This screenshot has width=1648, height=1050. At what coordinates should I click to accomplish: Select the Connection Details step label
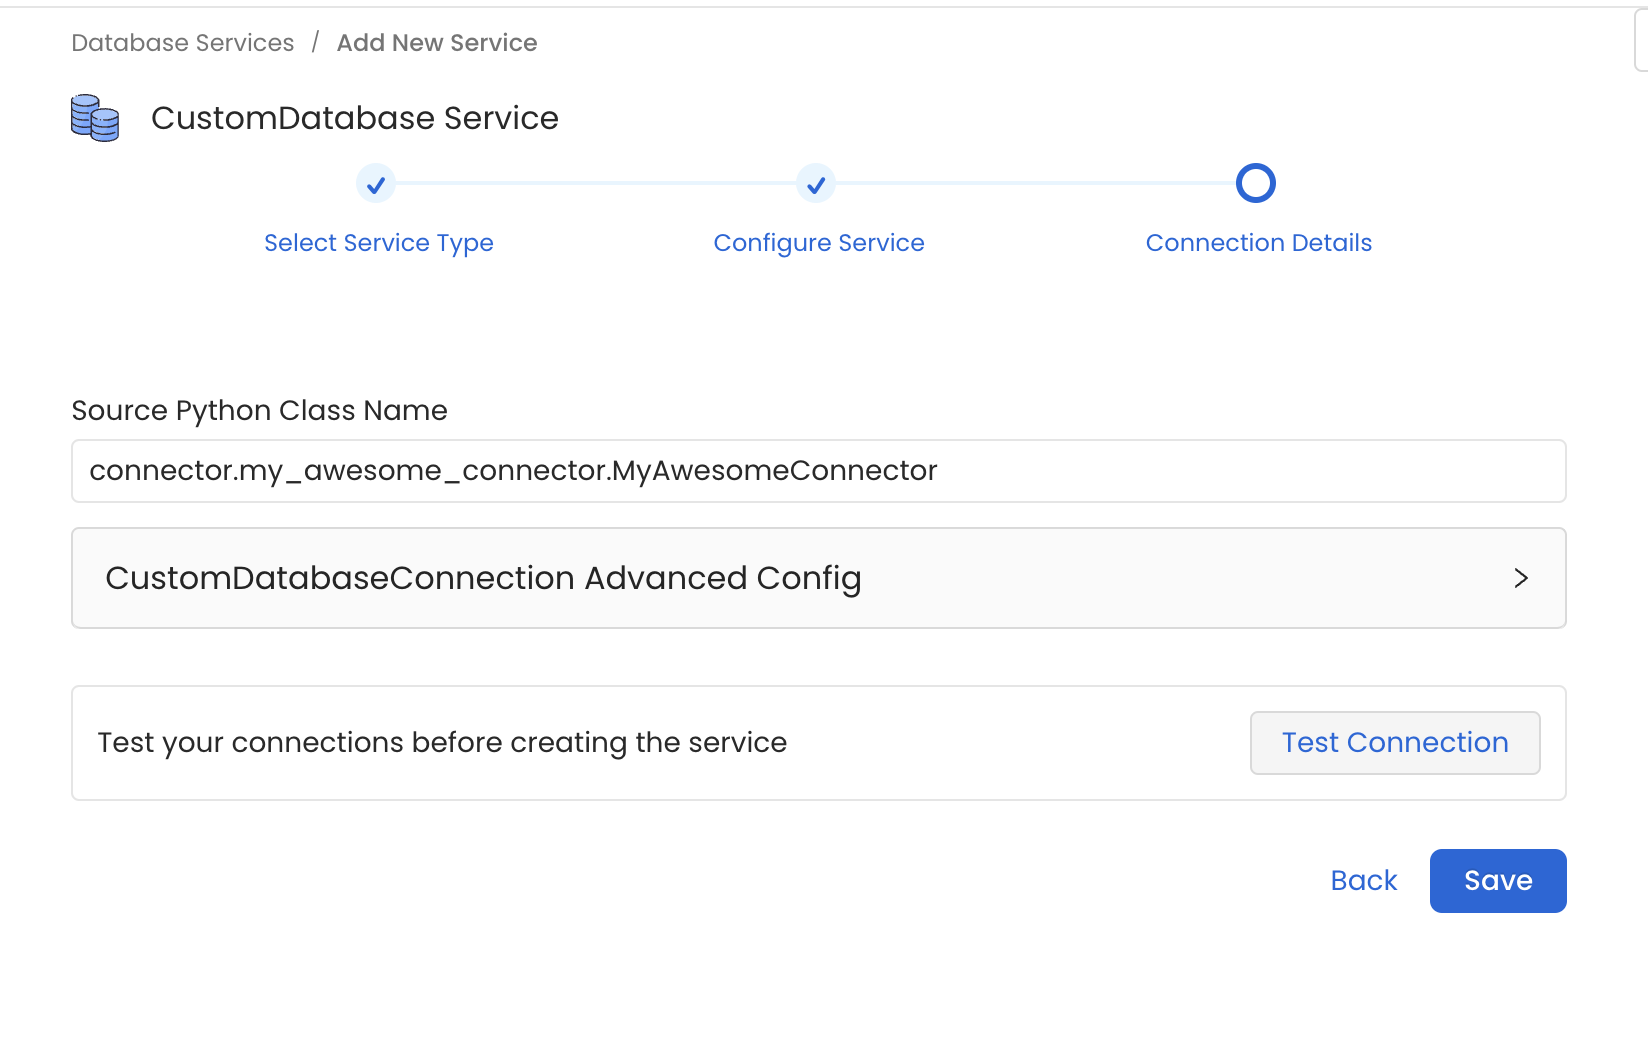1258,243
